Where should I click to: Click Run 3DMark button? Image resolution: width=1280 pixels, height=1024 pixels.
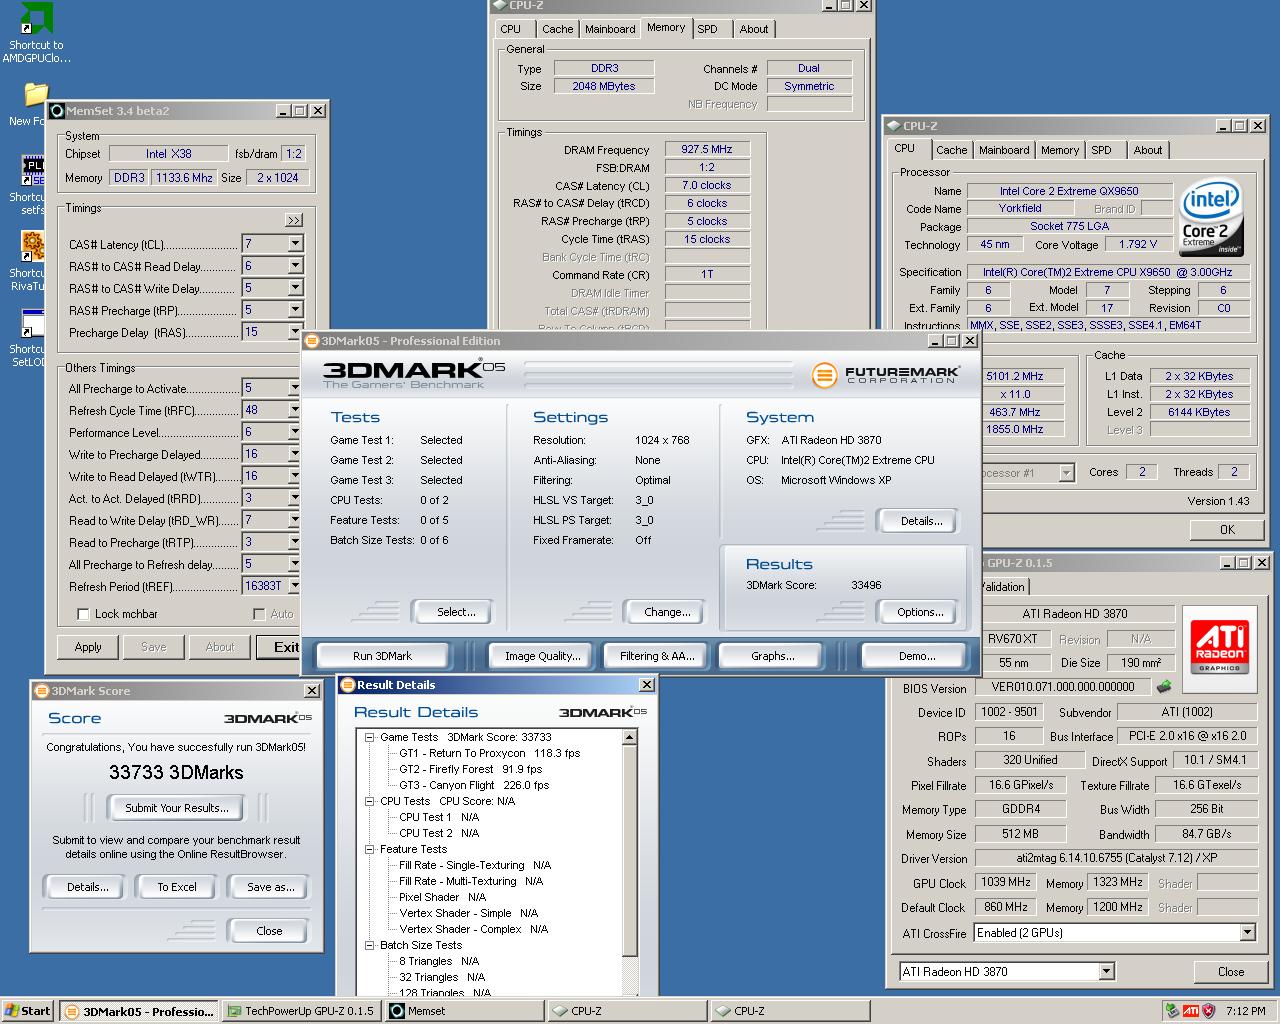(382, 656)
